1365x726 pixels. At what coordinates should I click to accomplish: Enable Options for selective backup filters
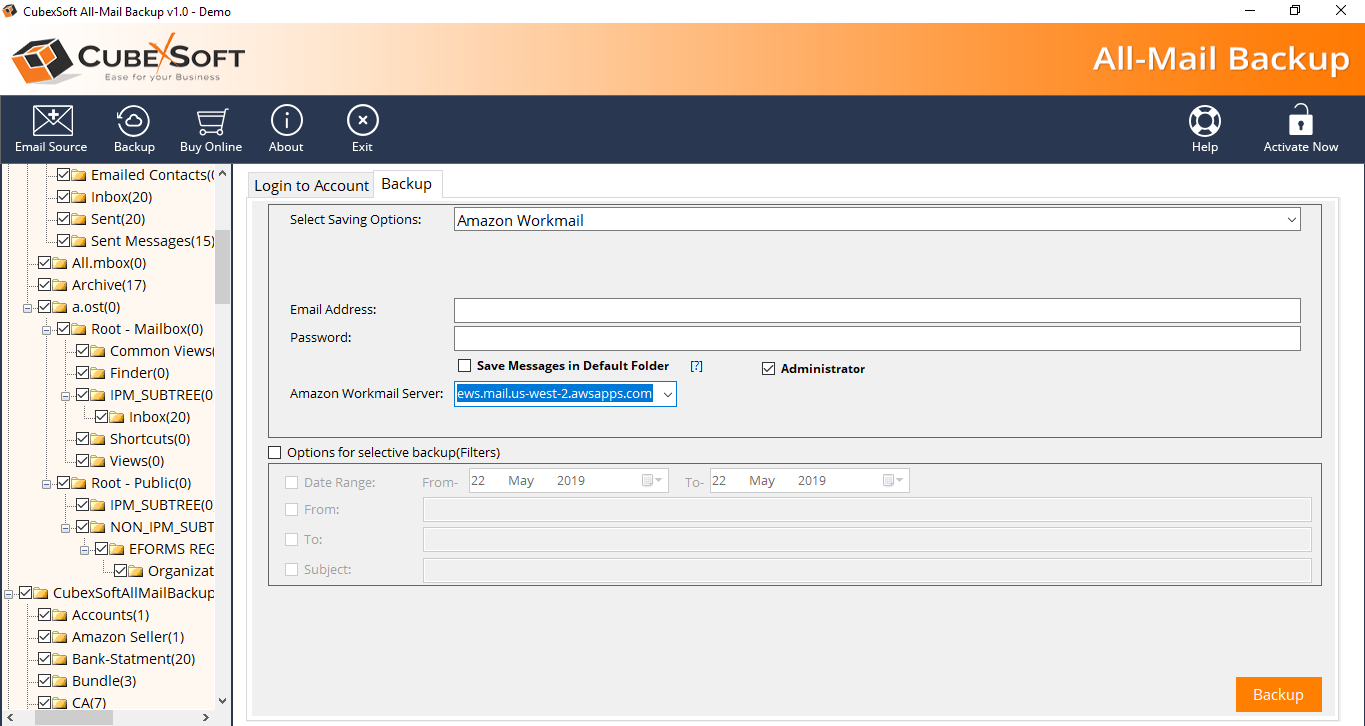[x=275, y=453]
